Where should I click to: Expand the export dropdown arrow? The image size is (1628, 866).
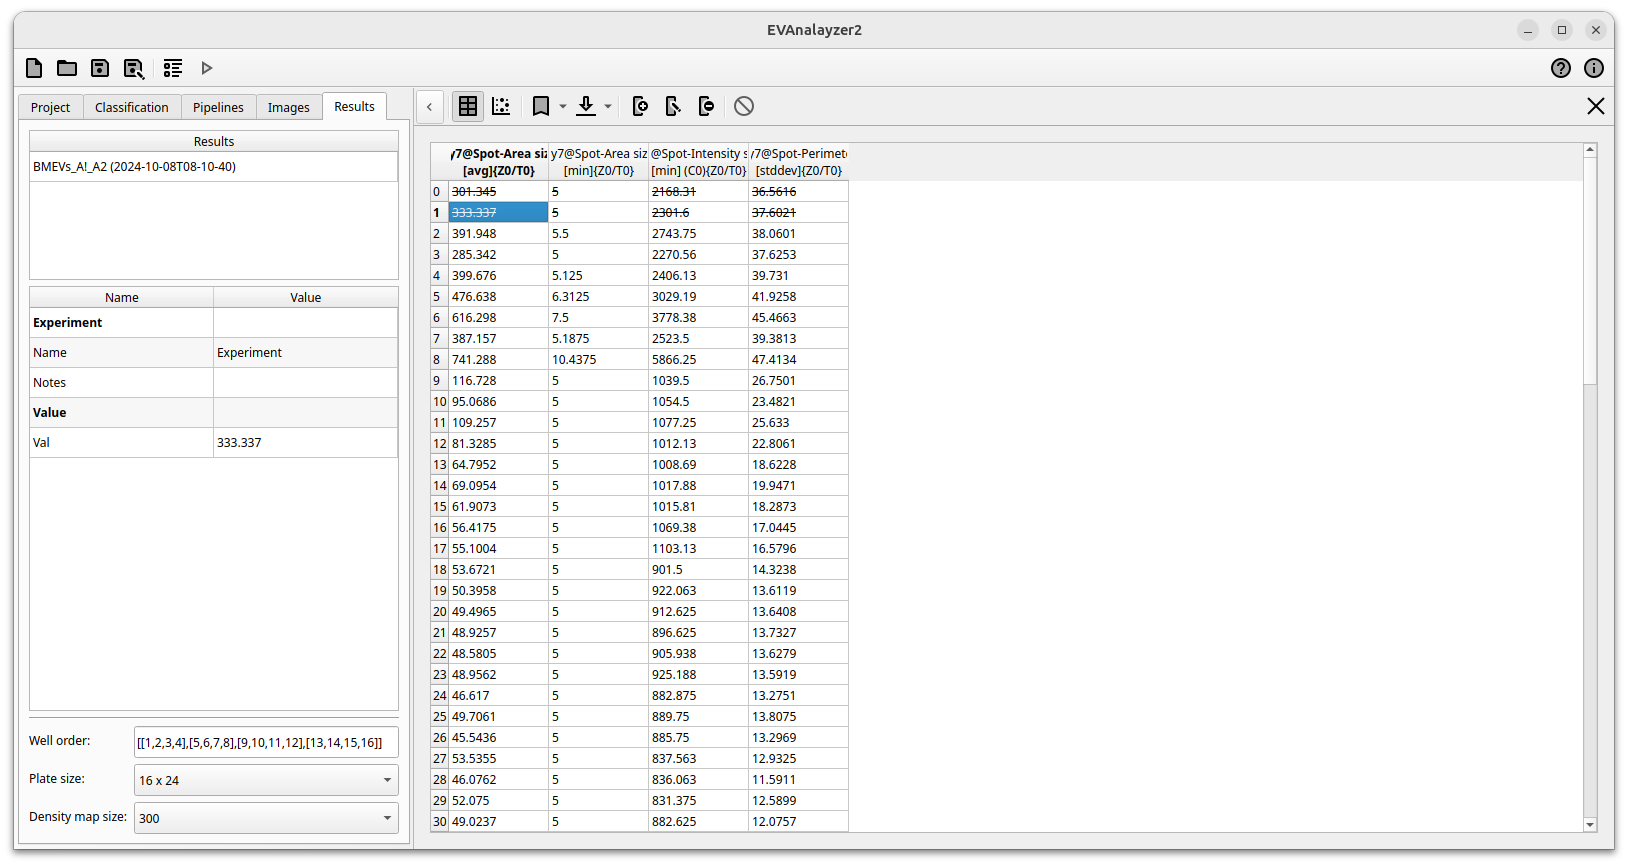point(608,106)
